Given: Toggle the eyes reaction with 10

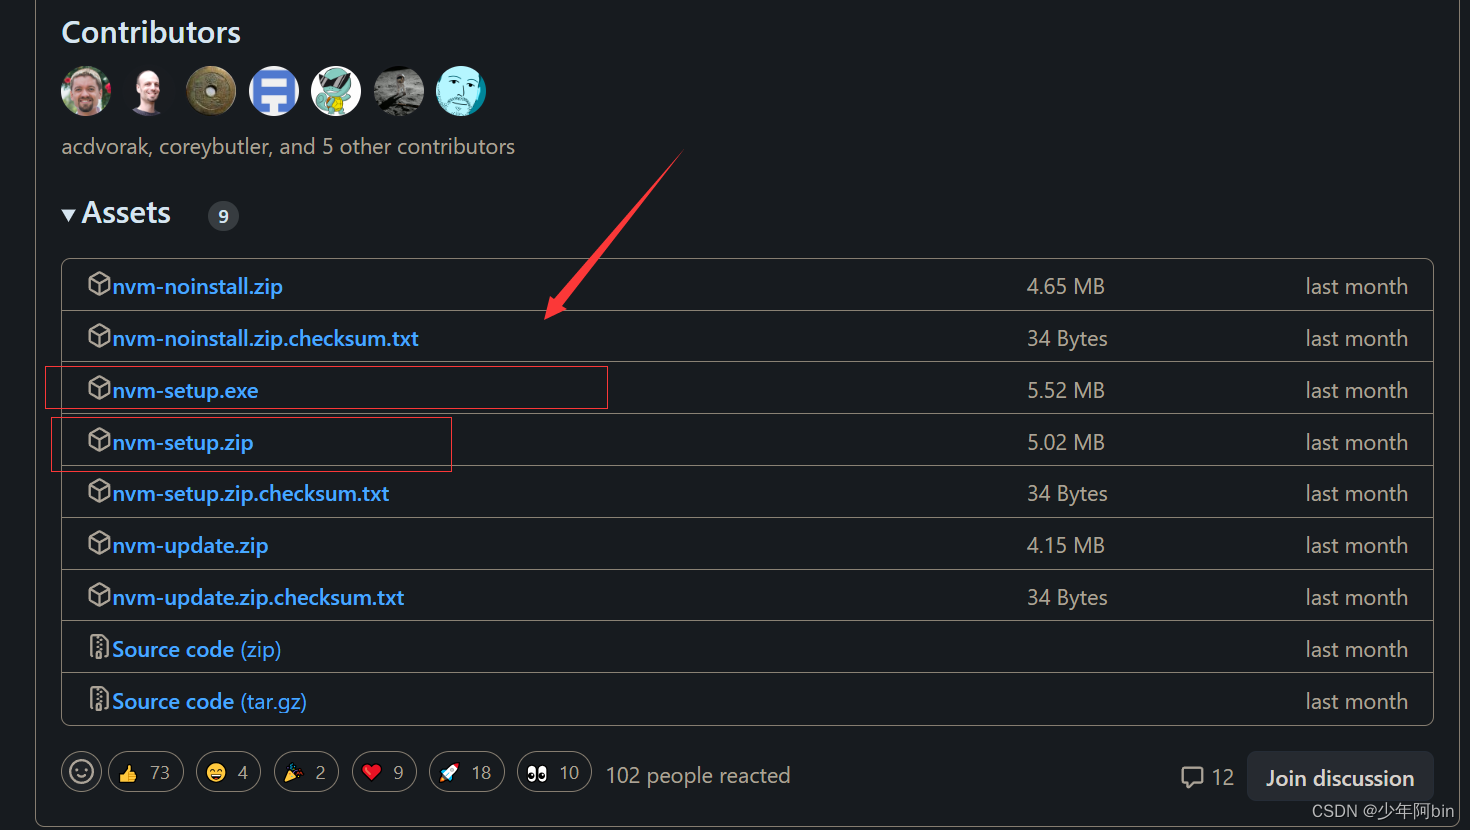Looking at the screenshot, I should point(554,772).
